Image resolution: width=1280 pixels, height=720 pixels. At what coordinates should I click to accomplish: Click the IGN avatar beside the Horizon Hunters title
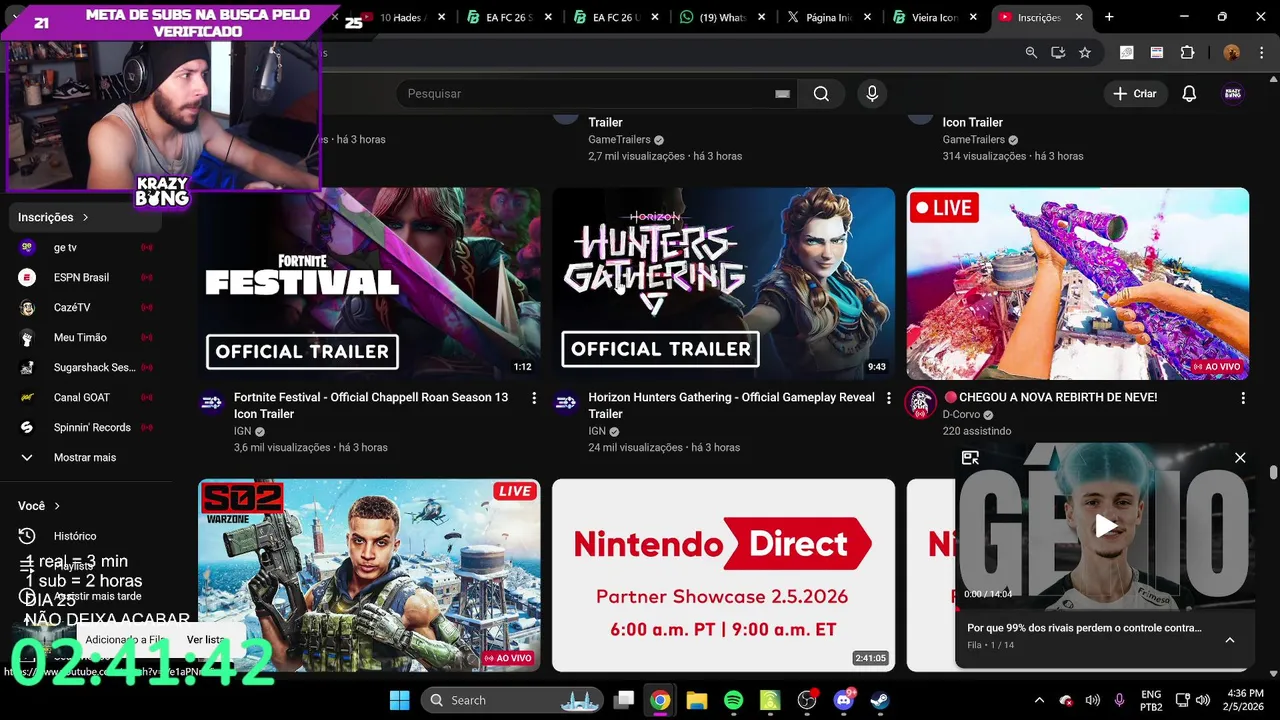point(566,403)
